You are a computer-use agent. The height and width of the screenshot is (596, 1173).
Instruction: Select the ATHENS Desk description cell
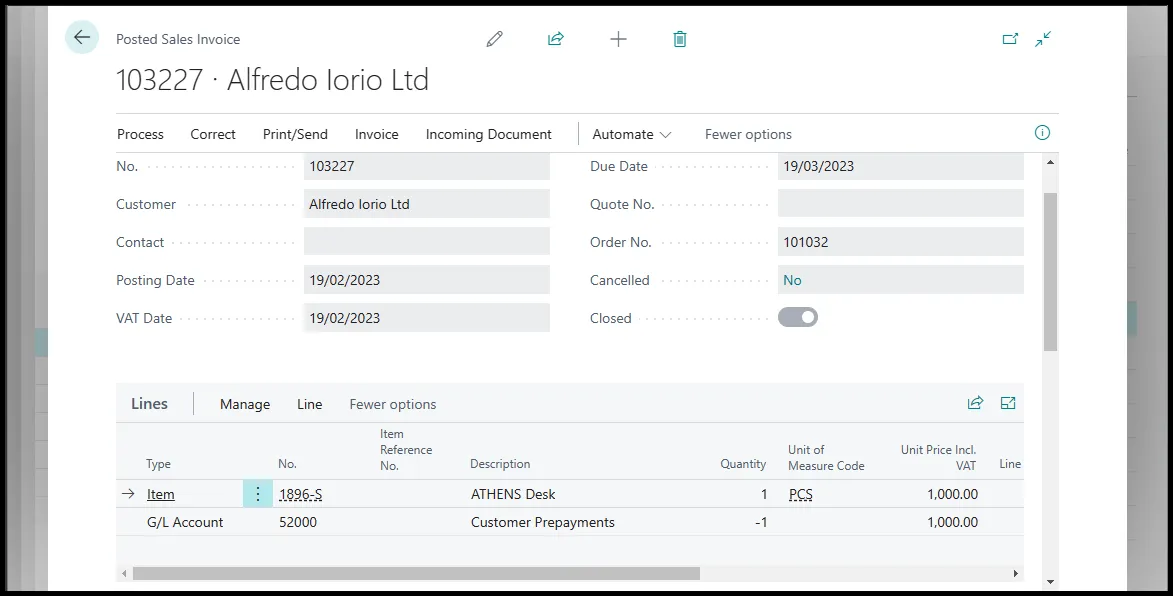point(513,494)
